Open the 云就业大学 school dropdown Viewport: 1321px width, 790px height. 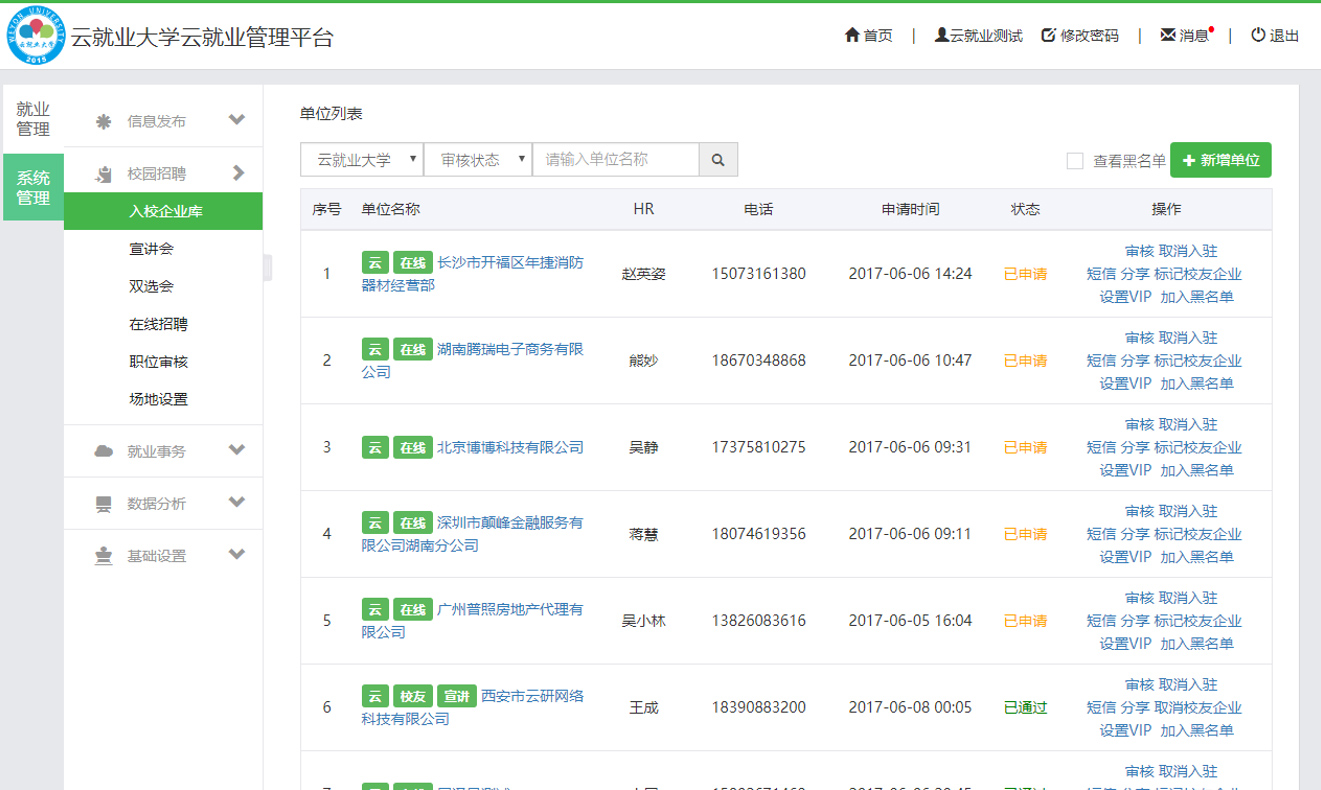coord(361,159)
